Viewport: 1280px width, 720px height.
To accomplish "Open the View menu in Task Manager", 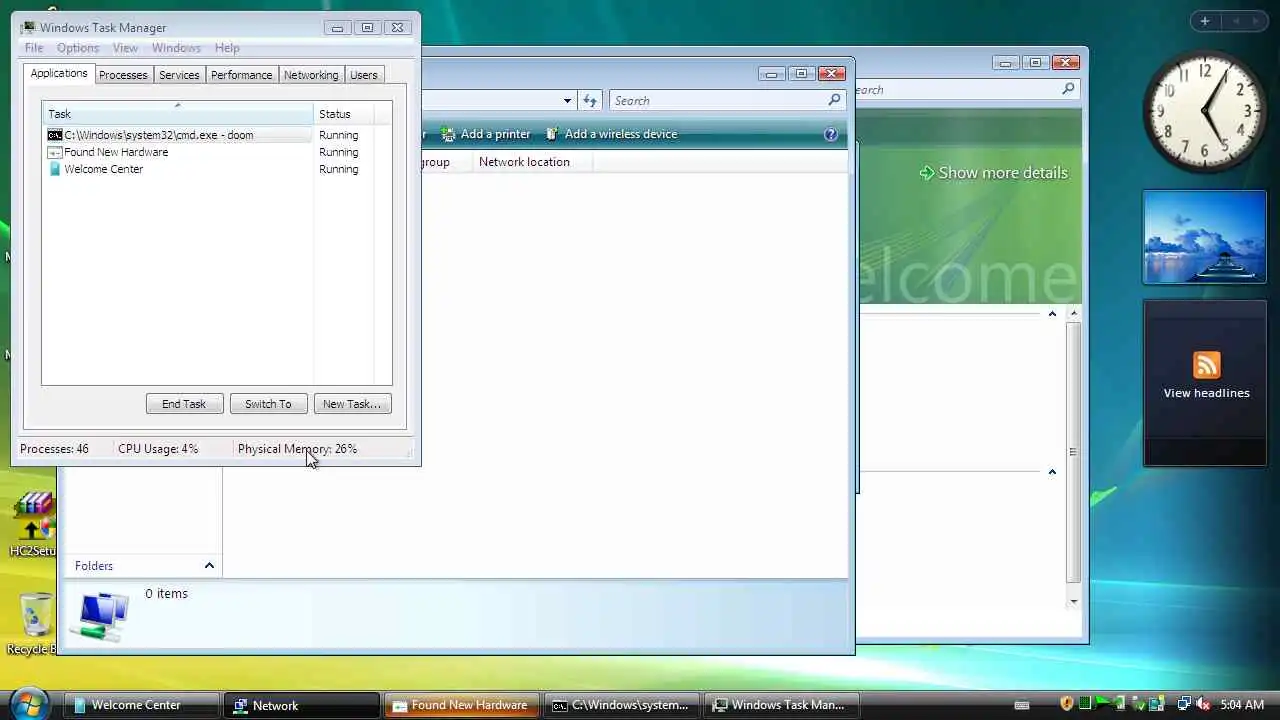I will click(x=125, y=48).
